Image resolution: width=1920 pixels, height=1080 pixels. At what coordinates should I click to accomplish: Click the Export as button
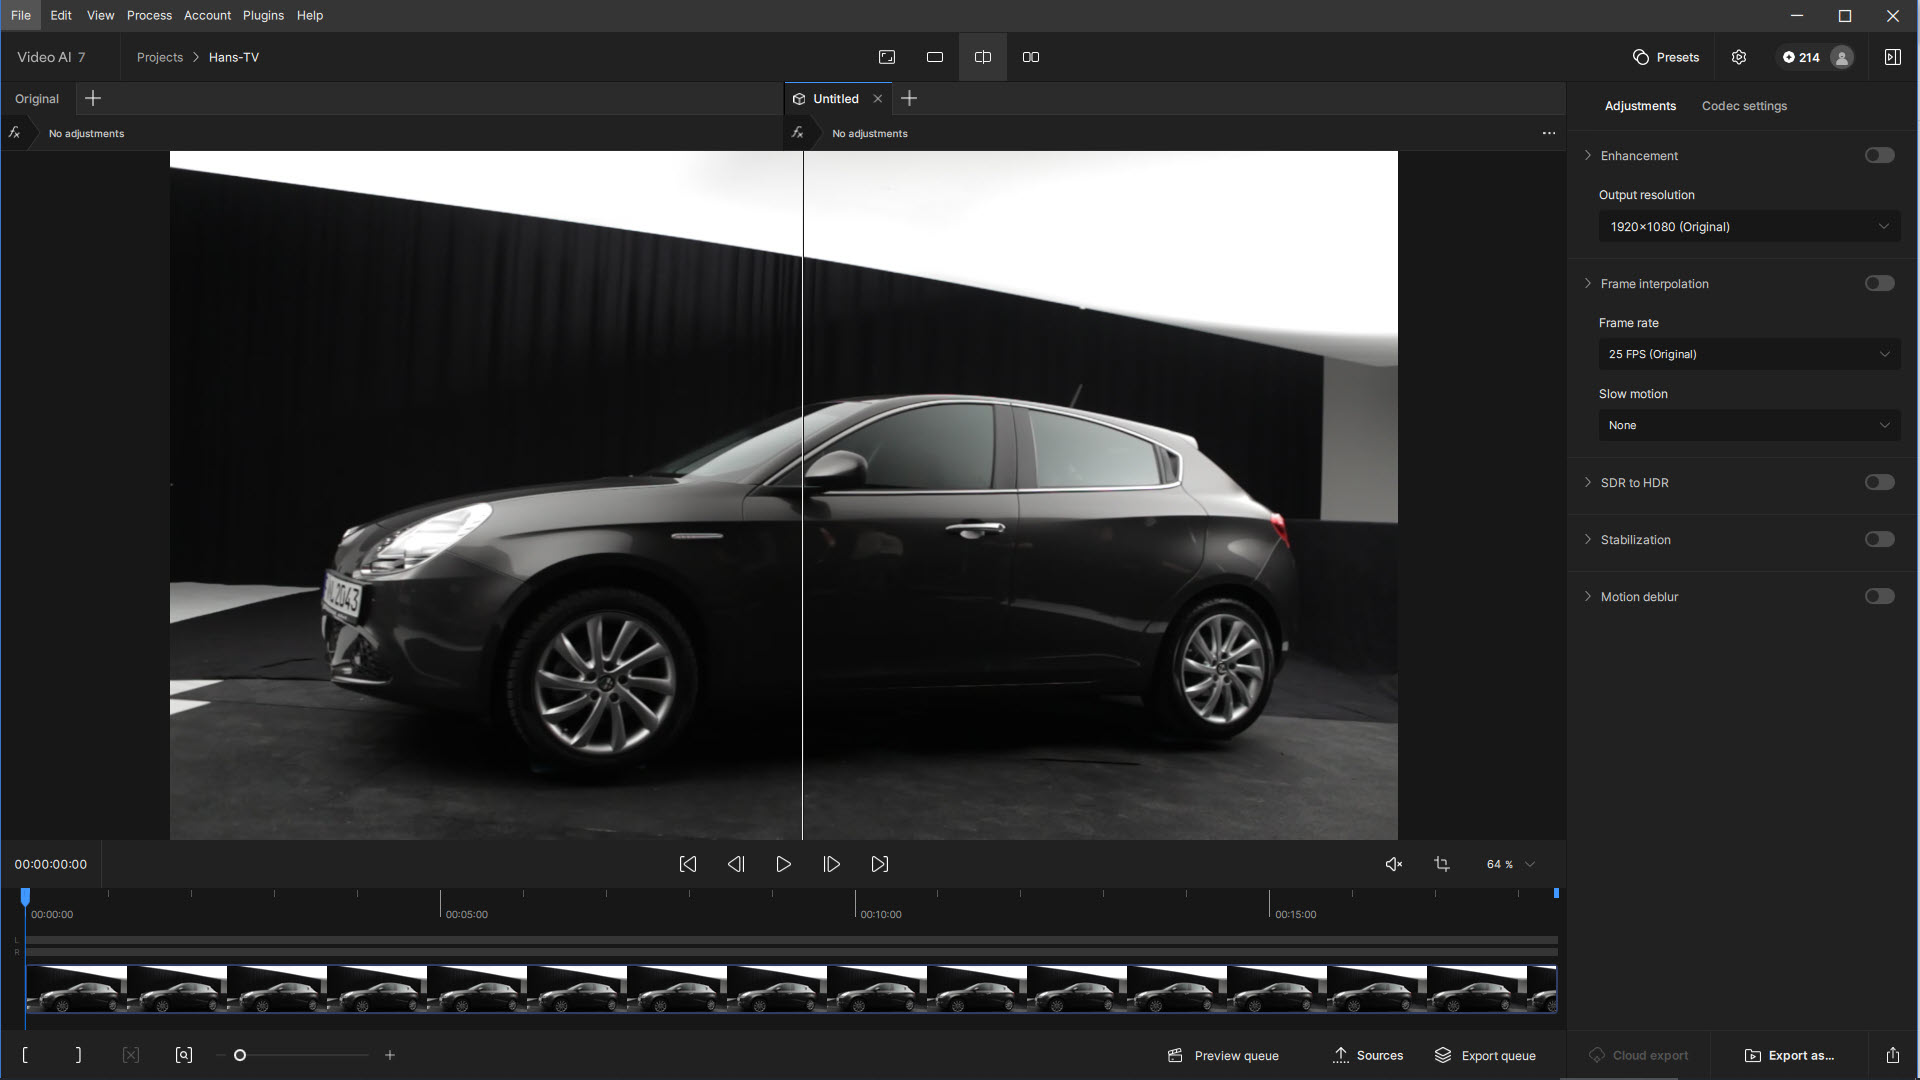click(x=1790, y=1055)
